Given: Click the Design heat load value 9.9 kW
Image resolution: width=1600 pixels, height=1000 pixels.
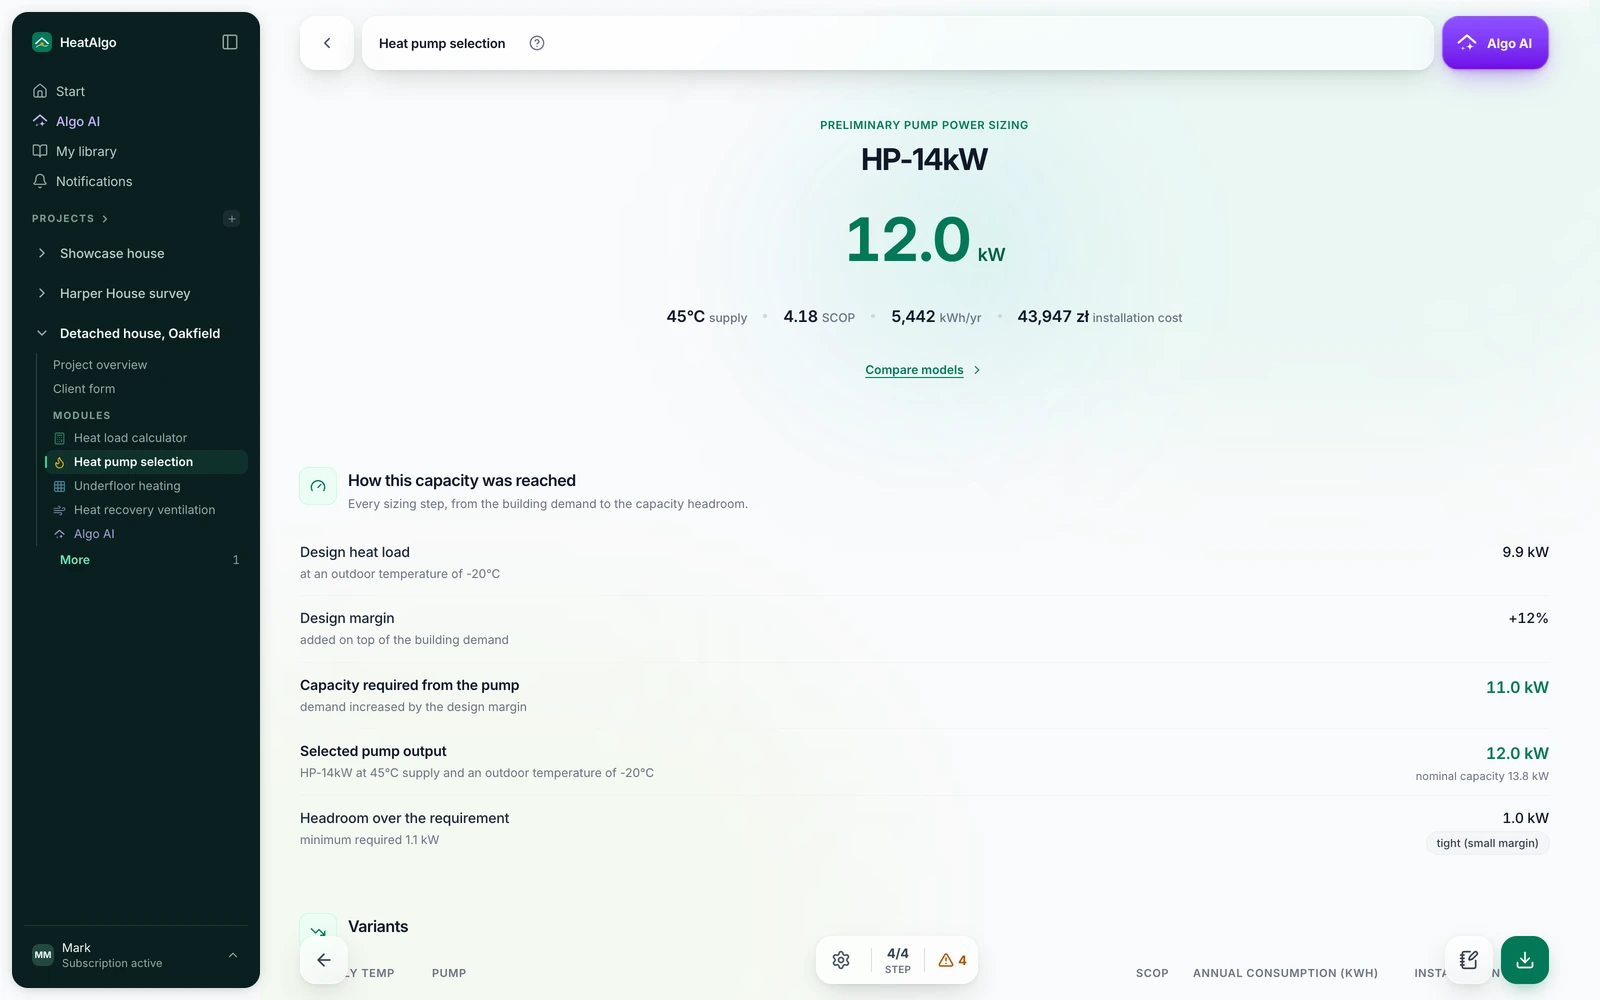Looking at the screenshot, I should click(1525, 552).
